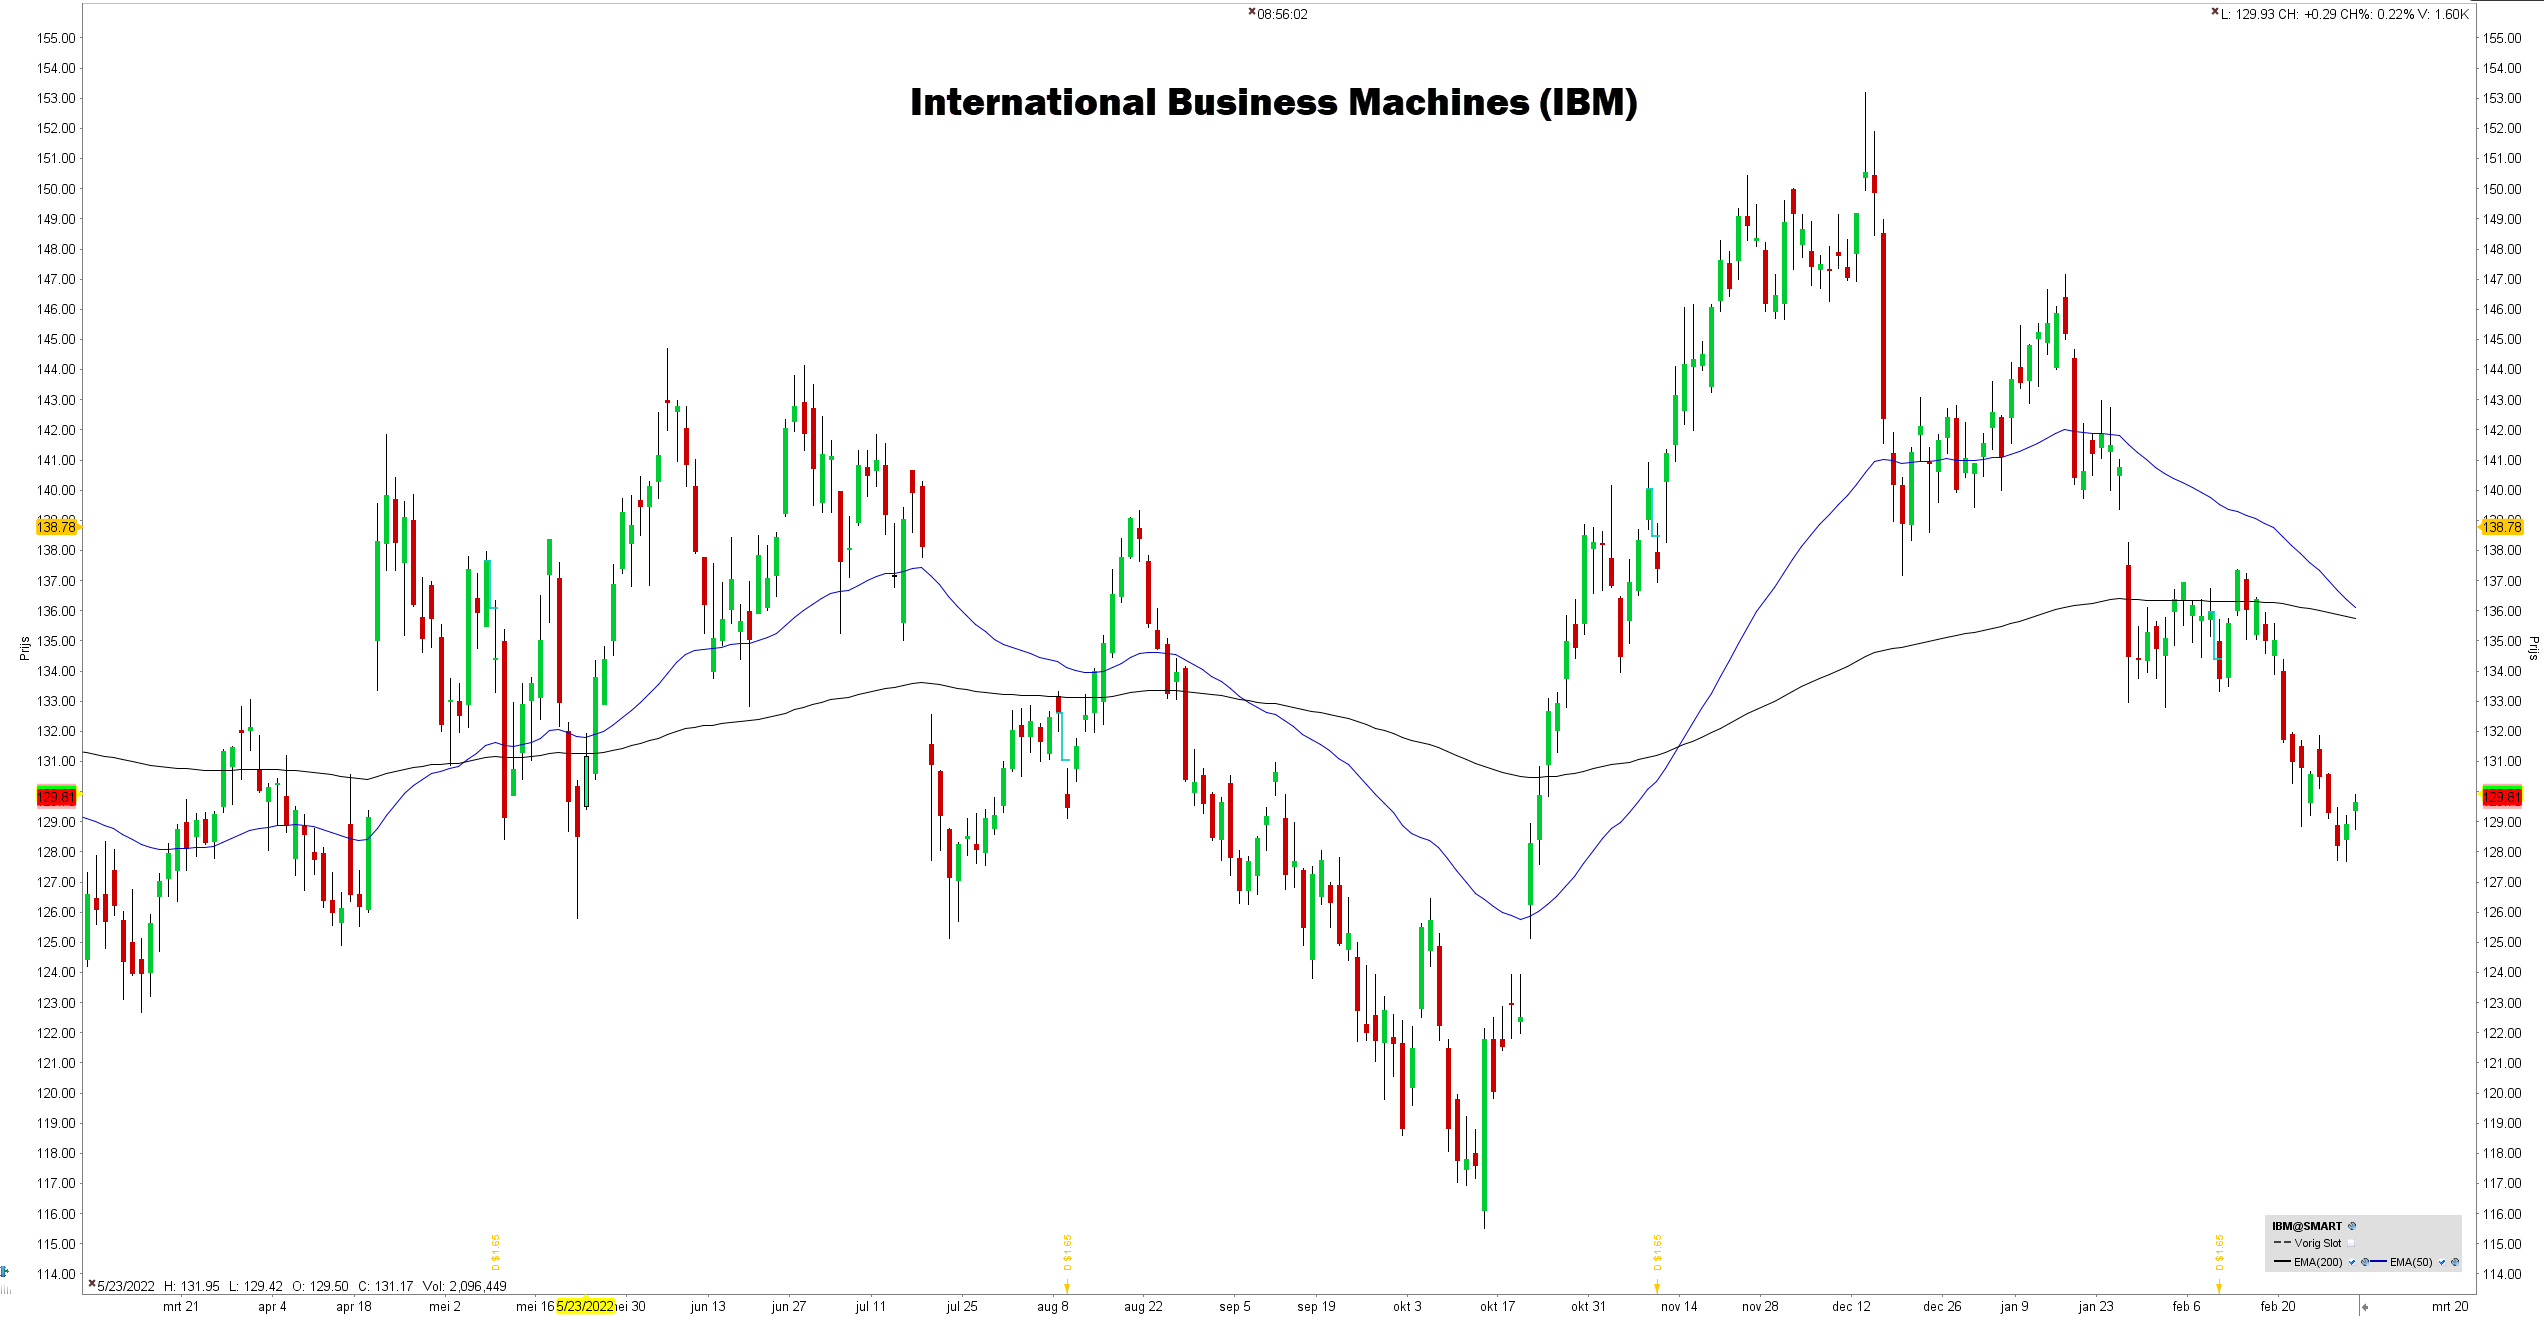Open EMA(50) settings icon in legend
This screenshot has height=1318, width=2544.
(x=2455, y=1262)
